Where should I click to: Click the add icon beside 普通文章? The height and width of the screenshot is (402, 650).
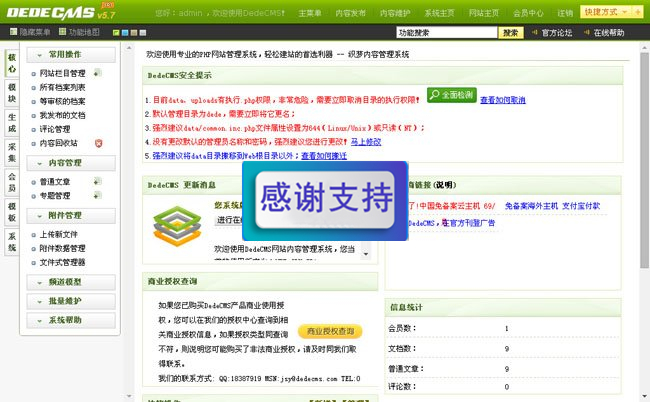(97, 181)
